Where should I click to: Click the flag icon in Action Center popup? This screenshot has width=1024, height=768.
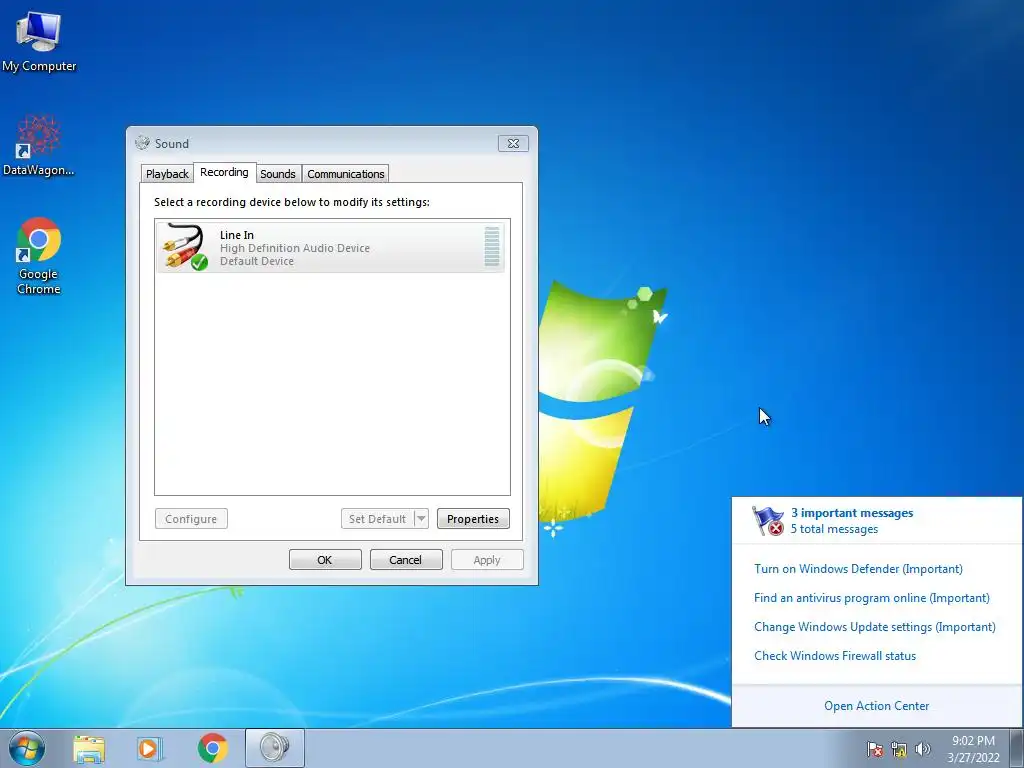point(767,520)
